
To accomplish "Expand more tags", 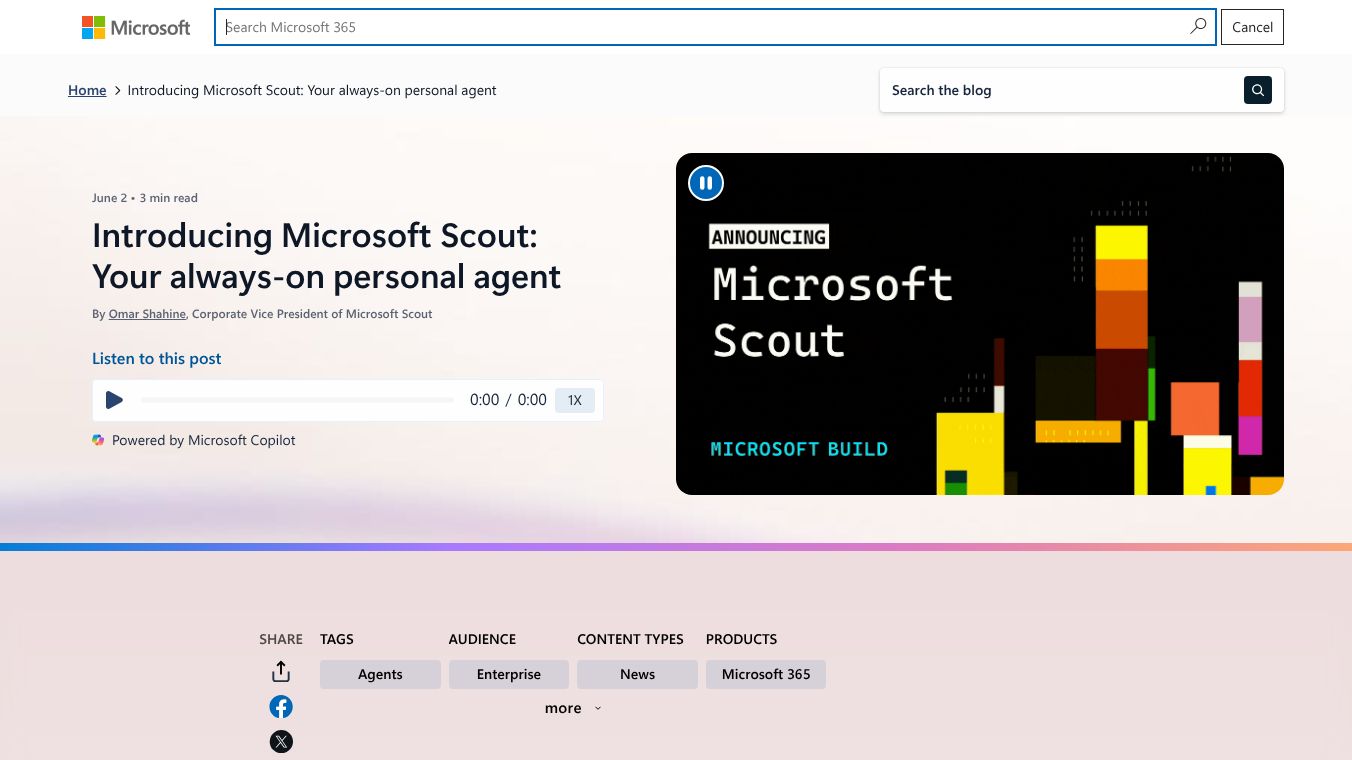I will tap(573, 708).
